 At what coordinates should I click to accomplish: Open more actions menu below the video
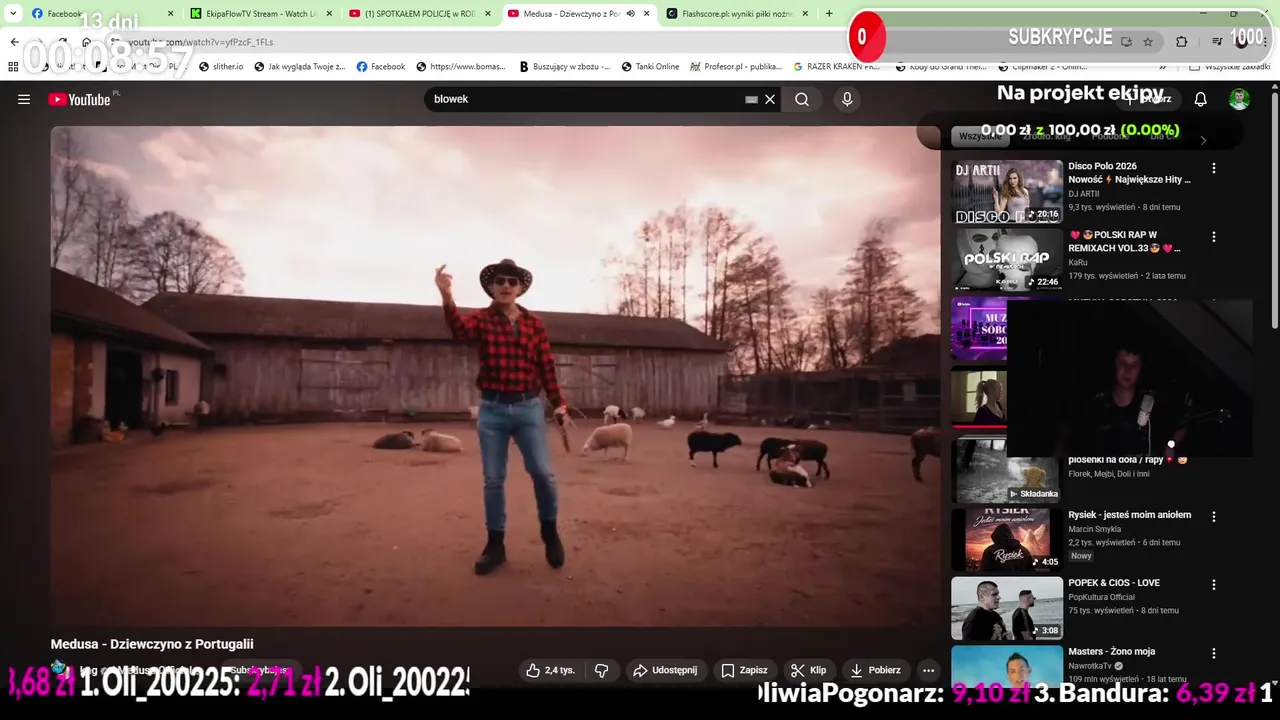[928, 670]
